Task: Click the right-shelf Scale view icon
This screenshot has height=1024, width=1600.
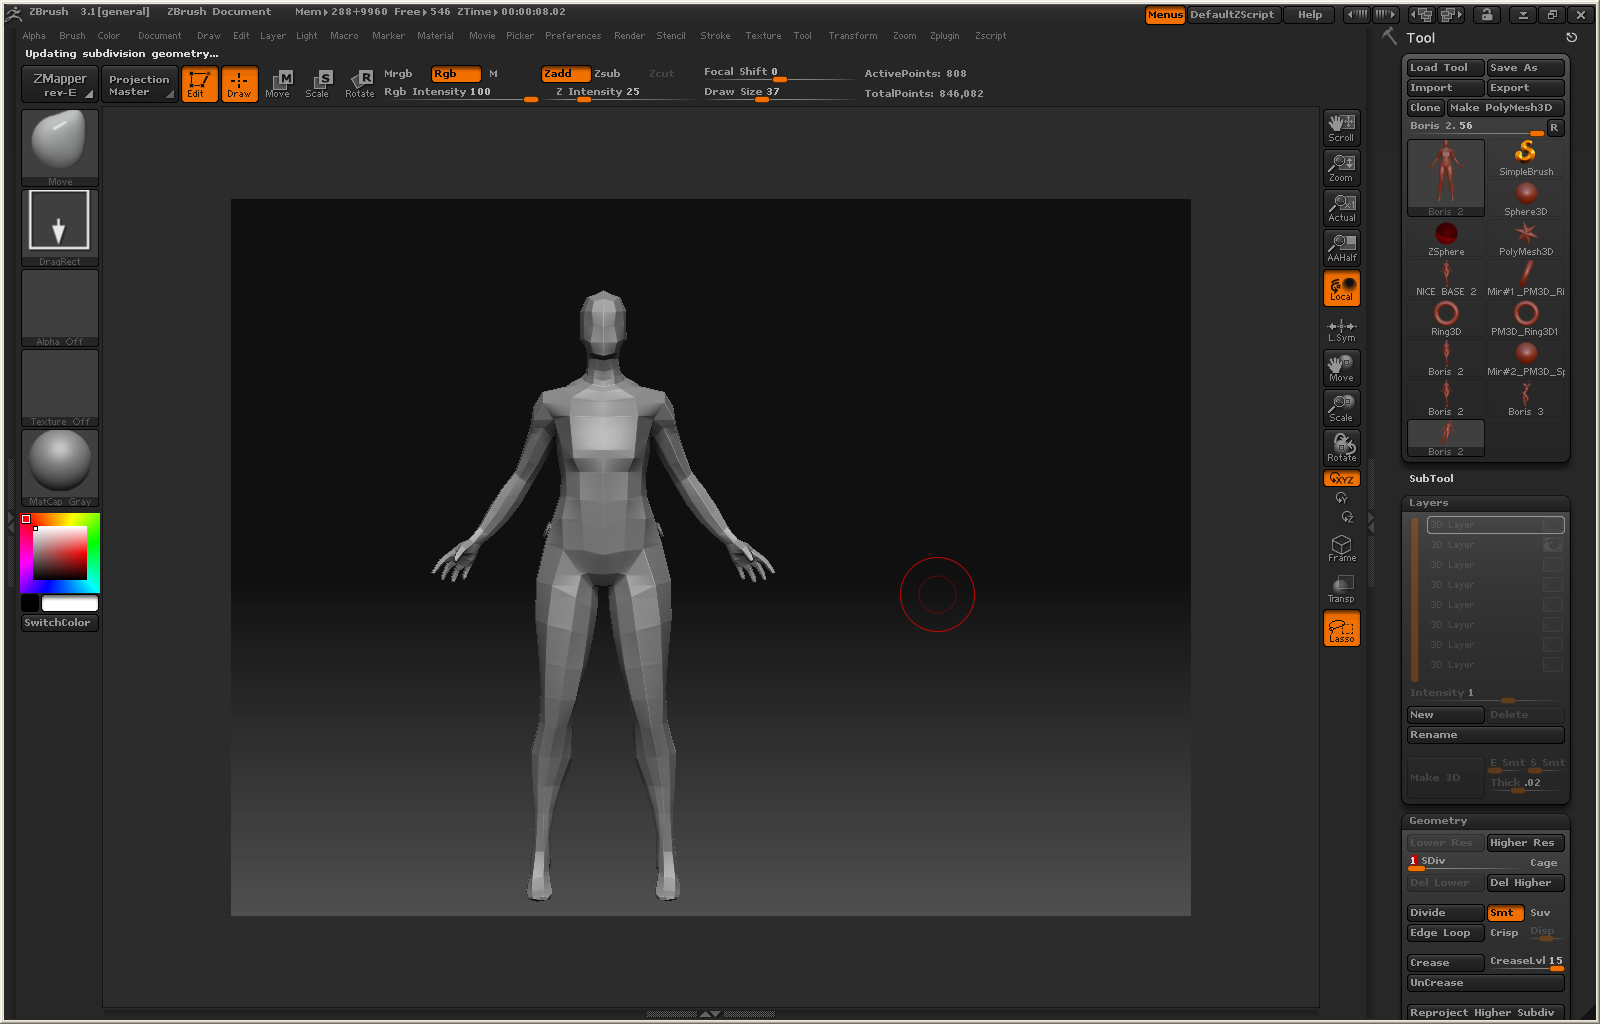Action: tap(1342, 408)
